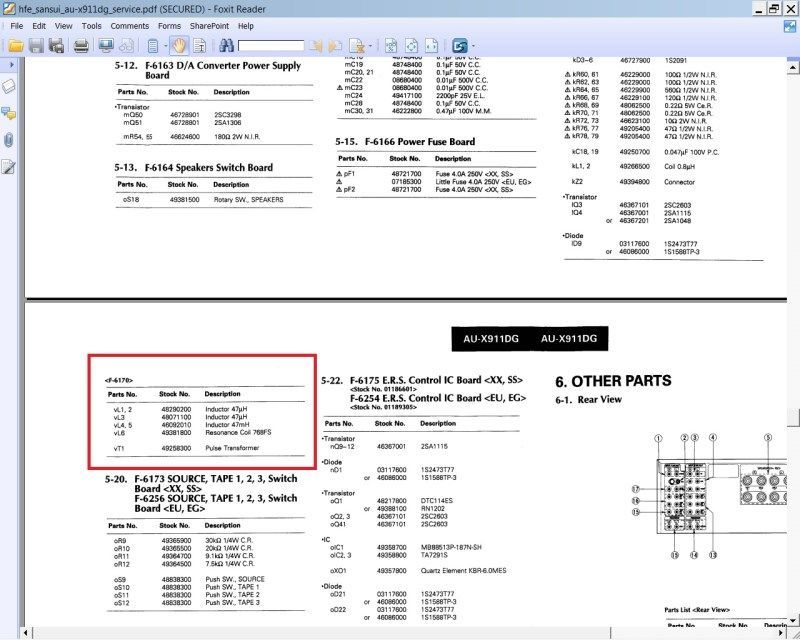Viewport: 800px width, 640px height.
Task: Click the Foxit Reader title bar icon
Action: [9, 9]
